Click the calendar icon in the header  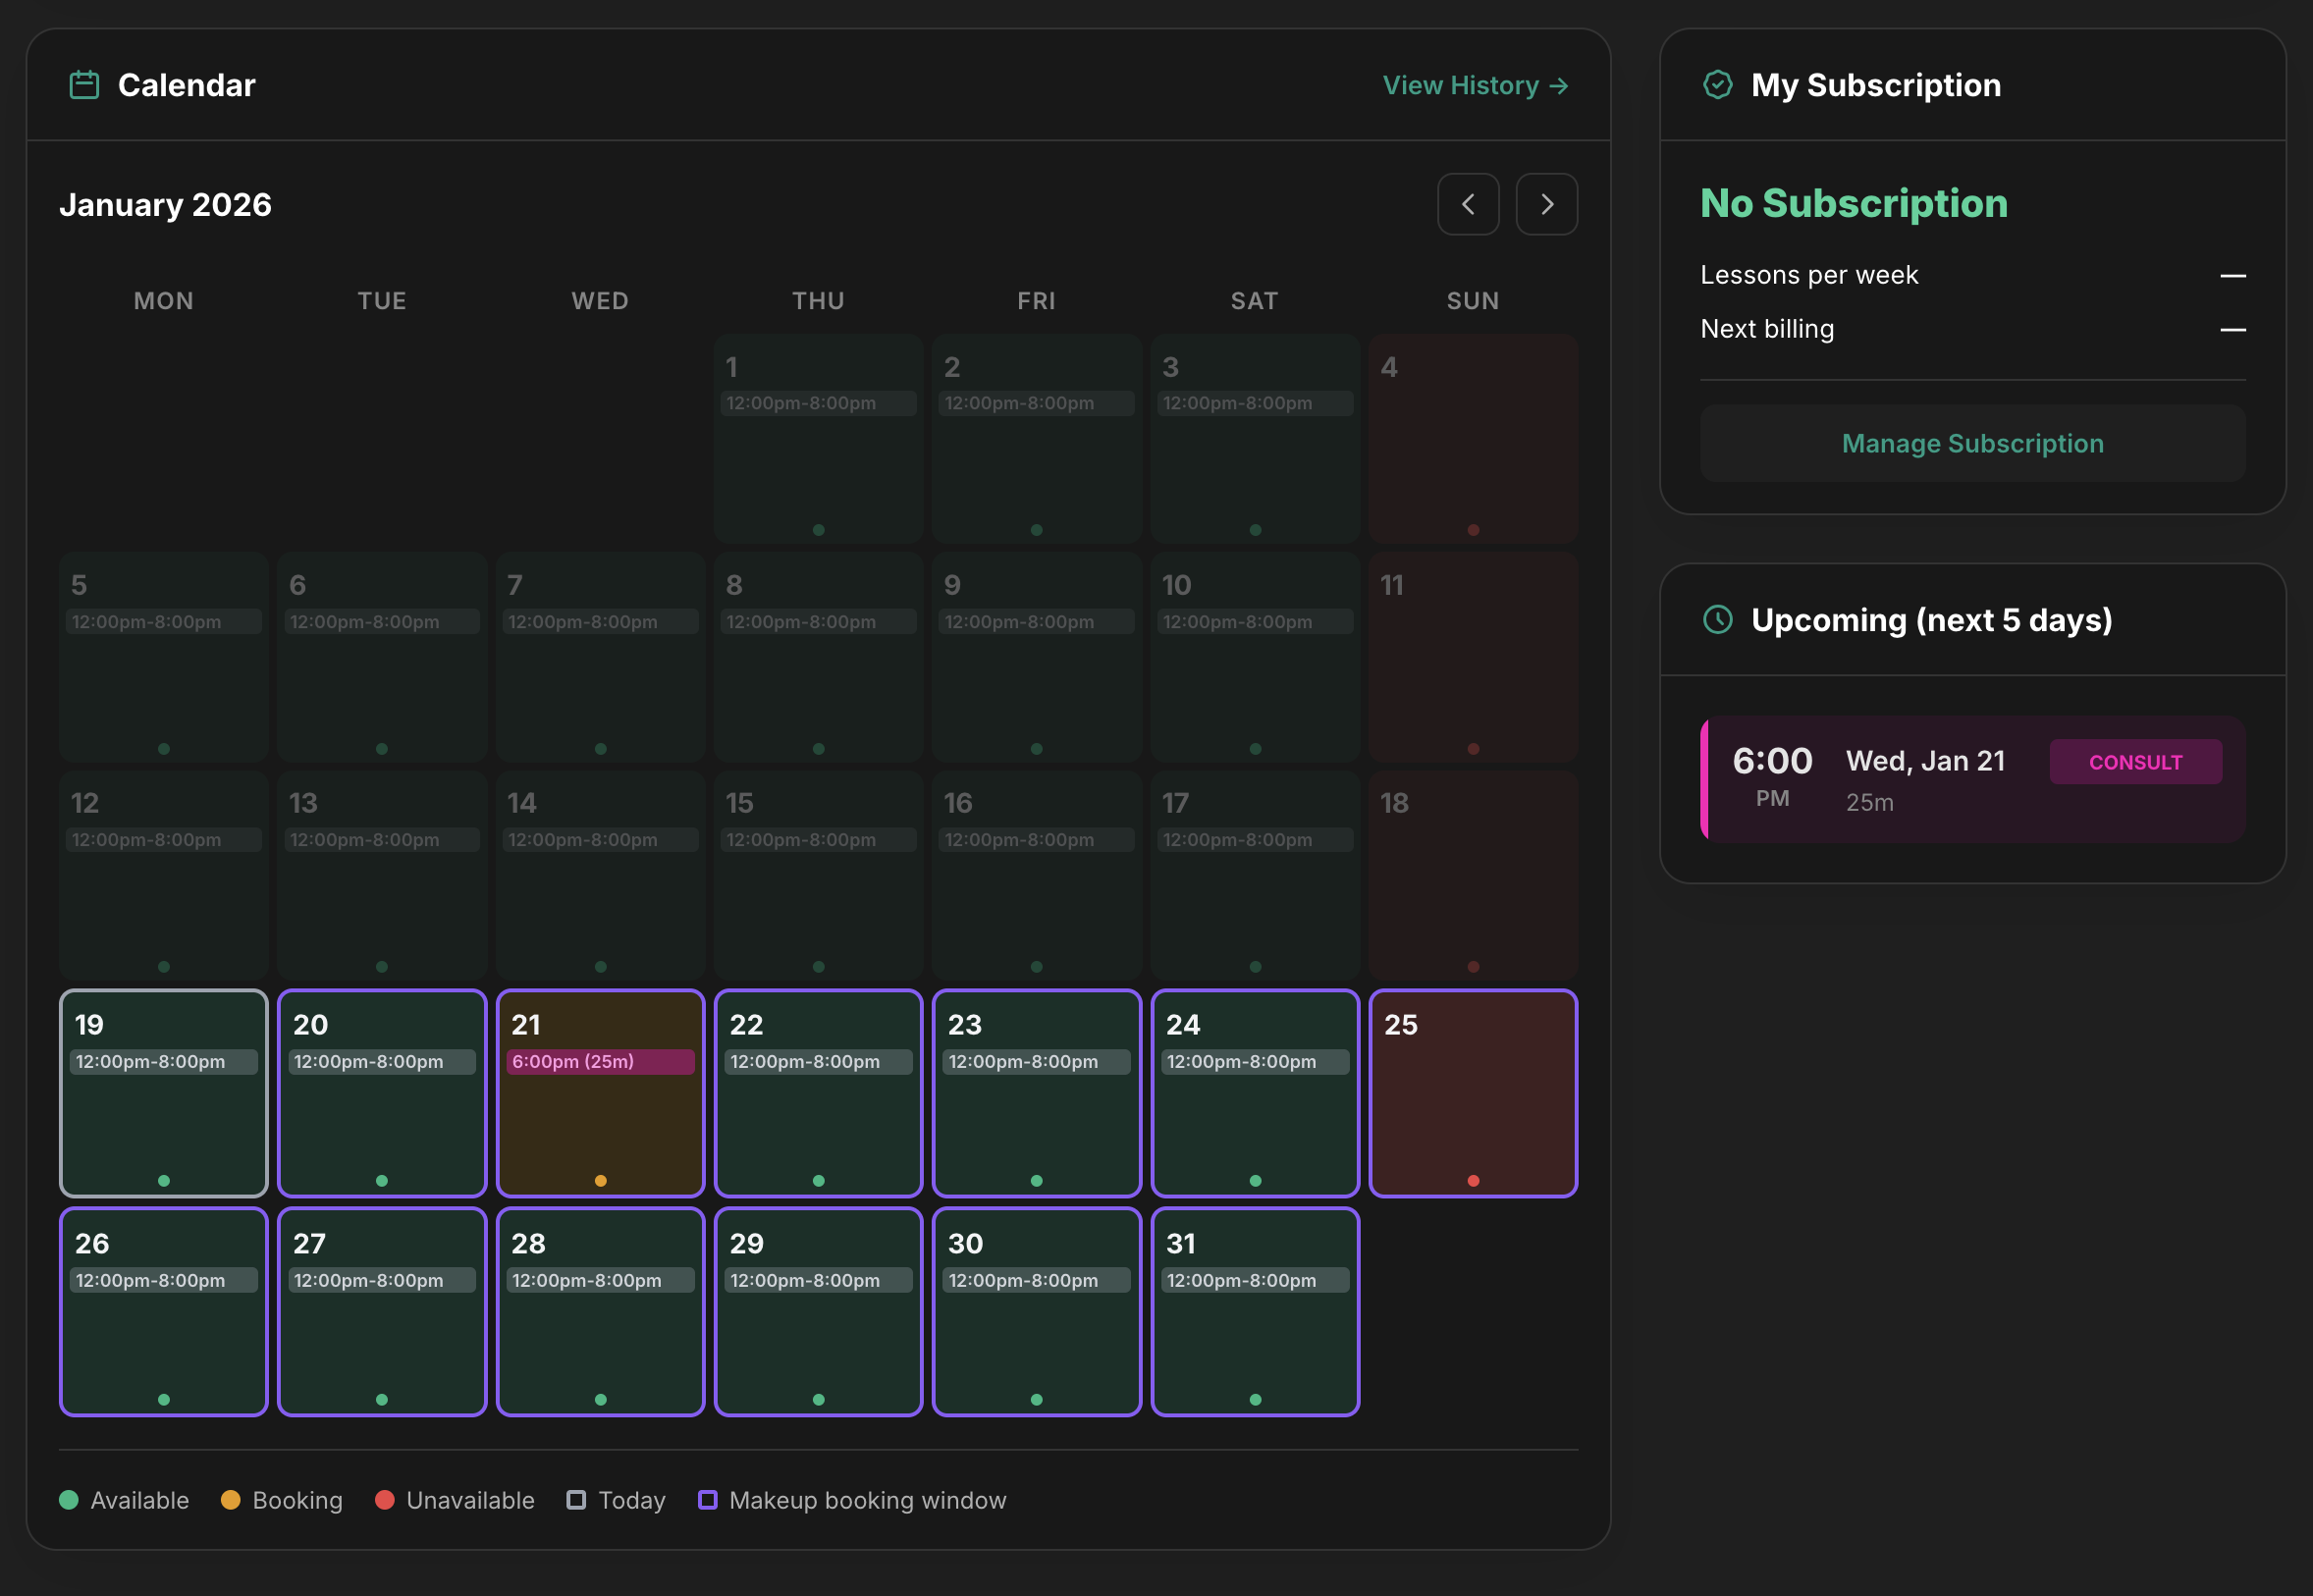(85, 85)
